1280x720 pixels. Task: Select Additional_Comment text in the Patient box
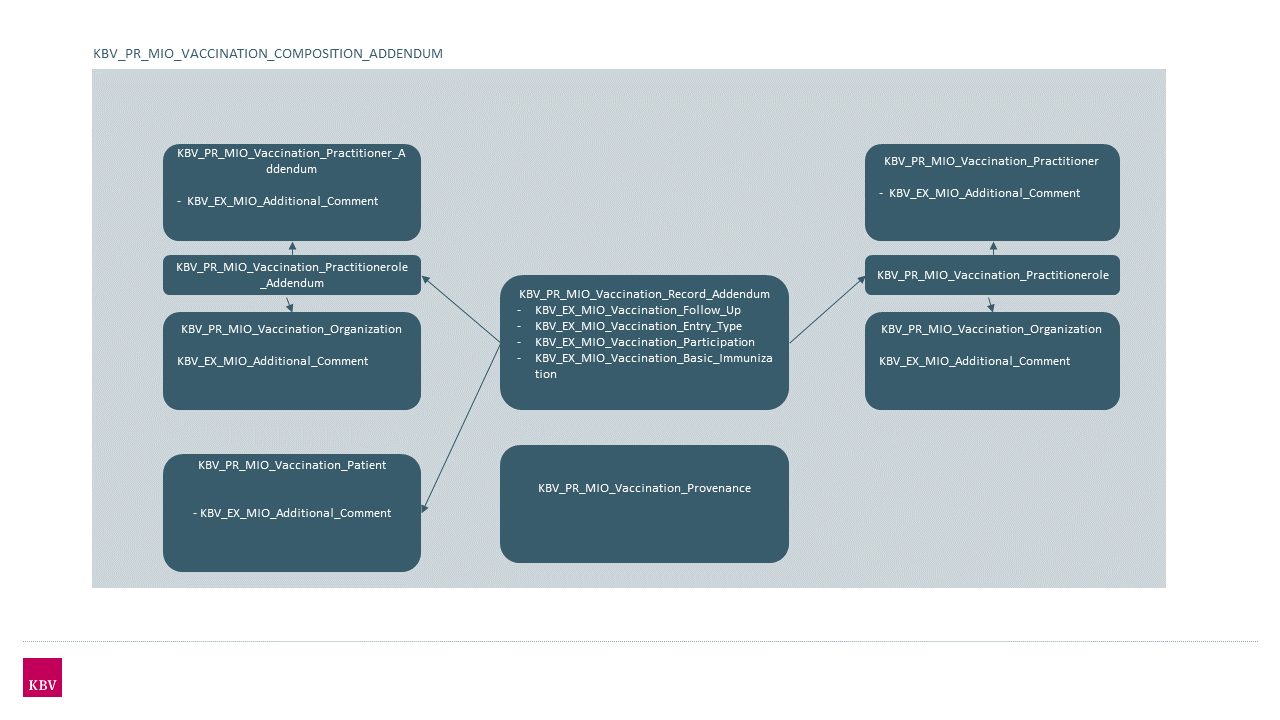click(295, 513)
